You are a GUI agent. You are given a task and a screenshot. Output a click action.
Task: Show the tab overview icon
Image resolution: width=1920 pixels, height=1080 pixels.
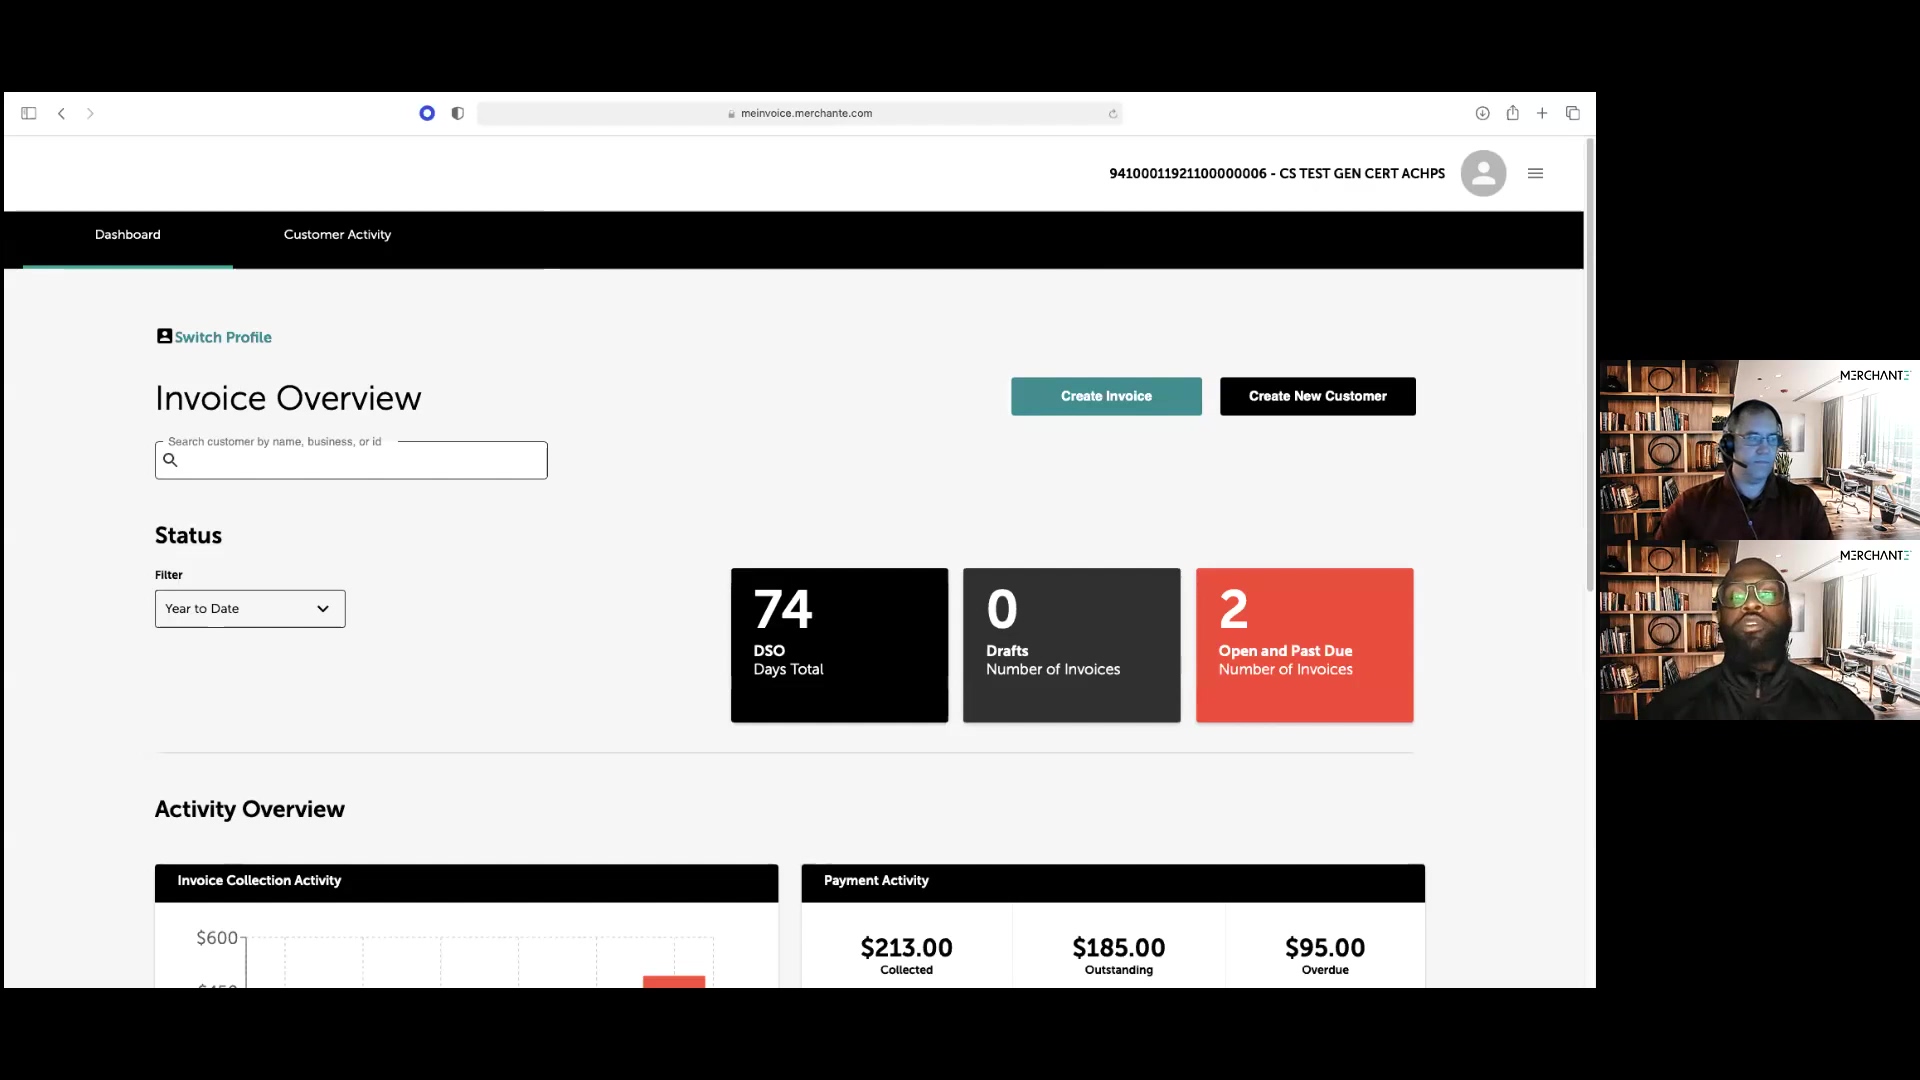pos(1573,113)
